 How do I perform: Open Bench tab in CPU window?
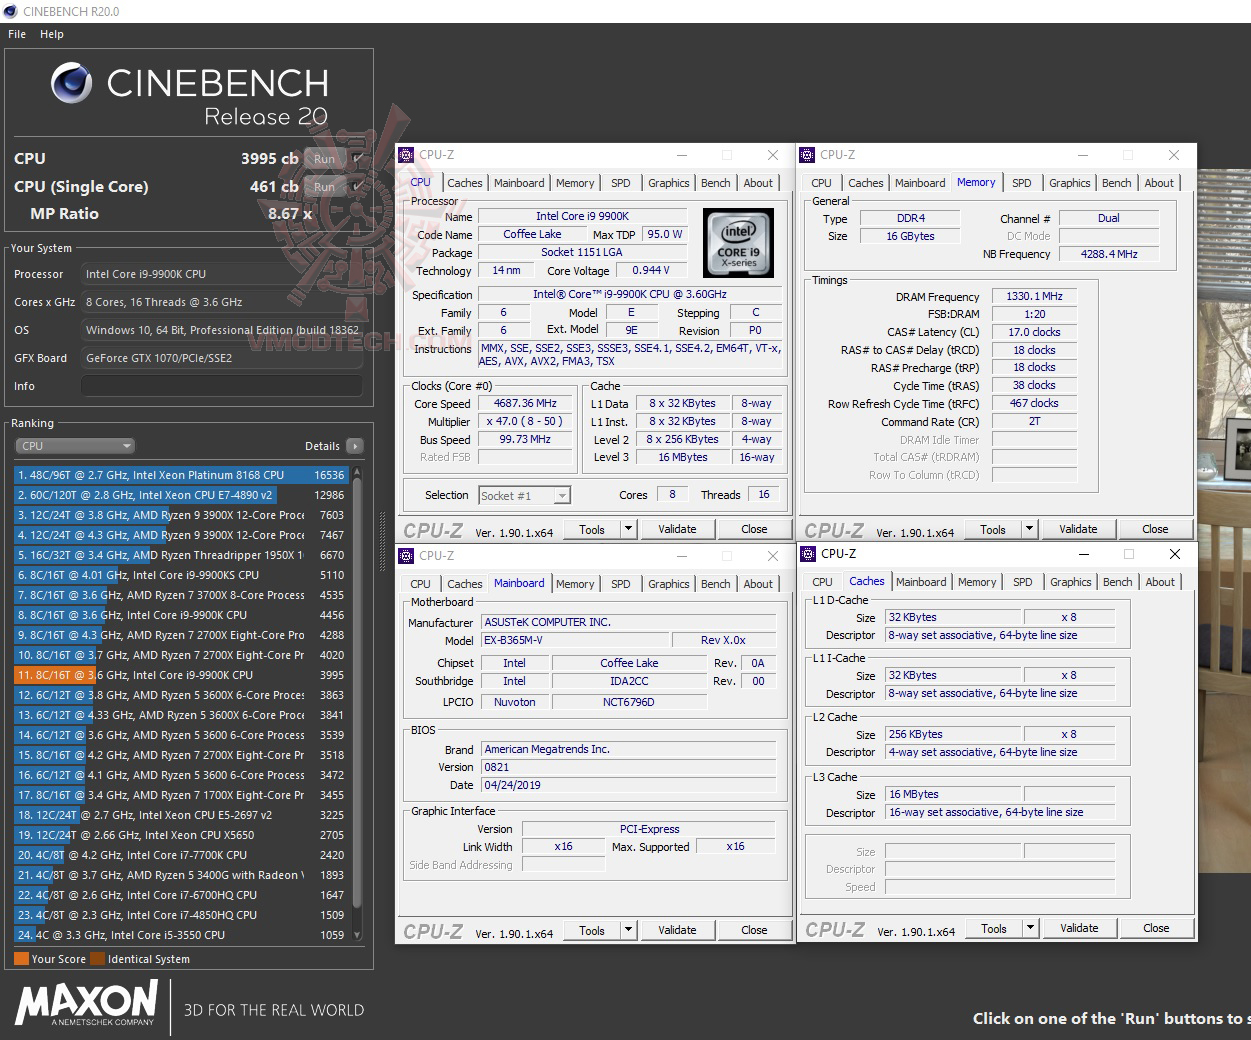coord(715,183)
